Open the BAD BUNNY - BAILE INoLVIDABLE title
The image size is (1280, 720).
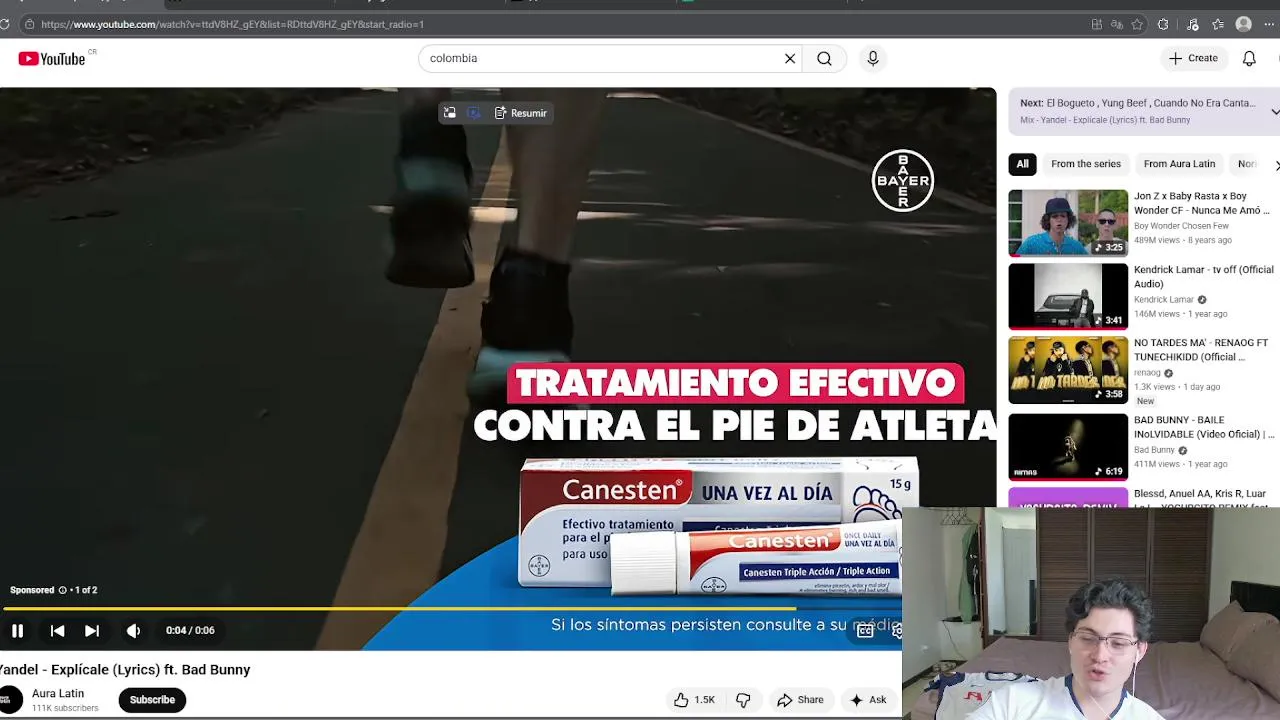[x=1204, y=427]
